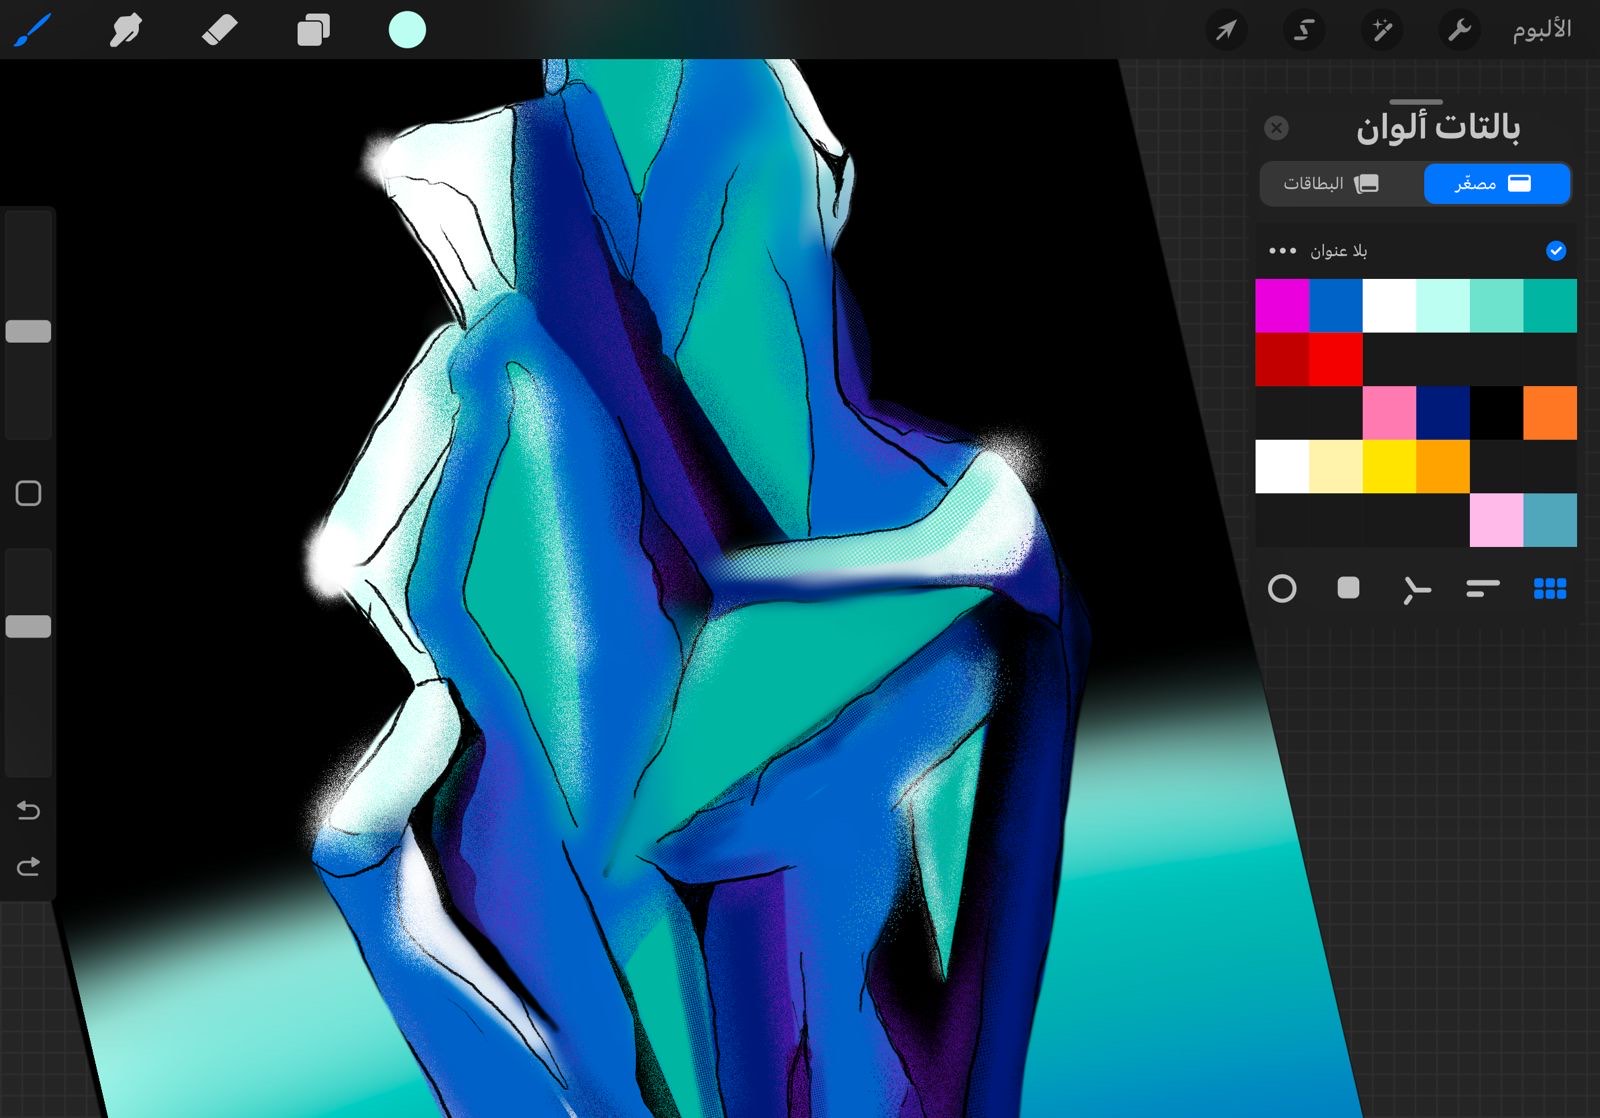Select the dark red swatch
Image resolution: width=1600 pixels, height=1118 pixels.
click(1282, 359)
